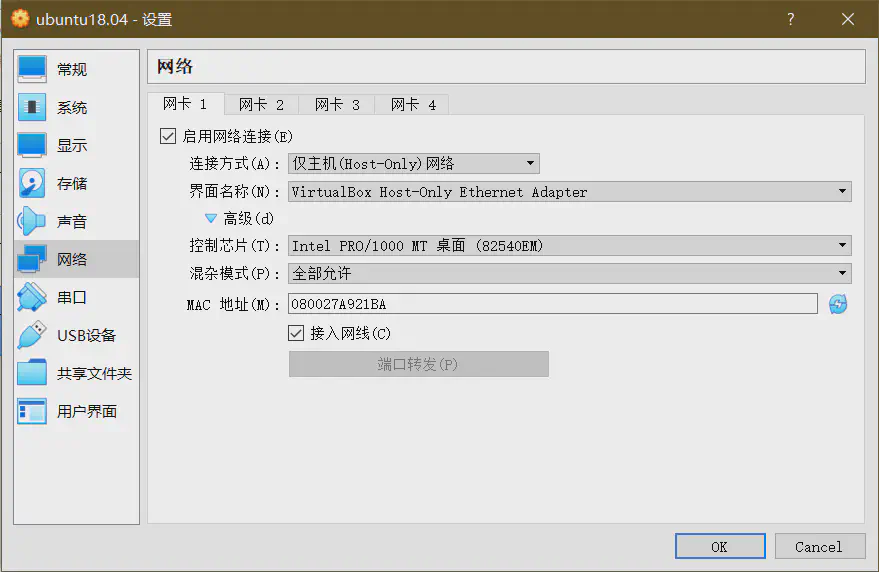Select the 存储 (Storage) disk icon
The image size is (879, 572).
tap(32, 183)
